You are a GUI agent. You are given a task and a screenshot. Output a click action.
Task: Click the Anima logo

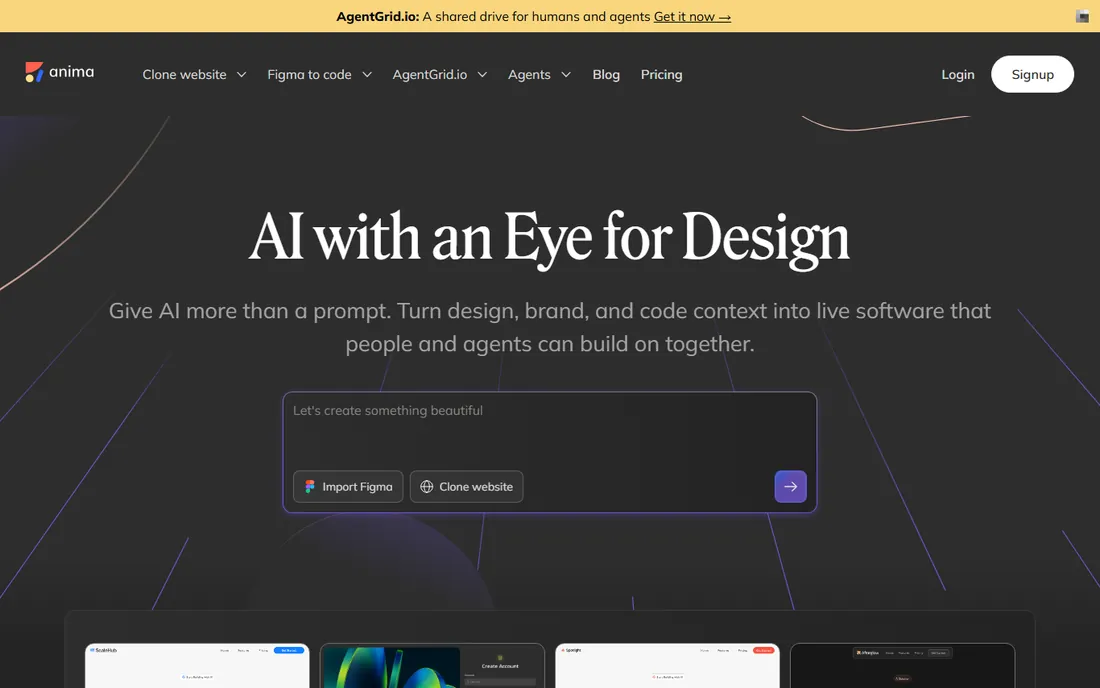60,72
